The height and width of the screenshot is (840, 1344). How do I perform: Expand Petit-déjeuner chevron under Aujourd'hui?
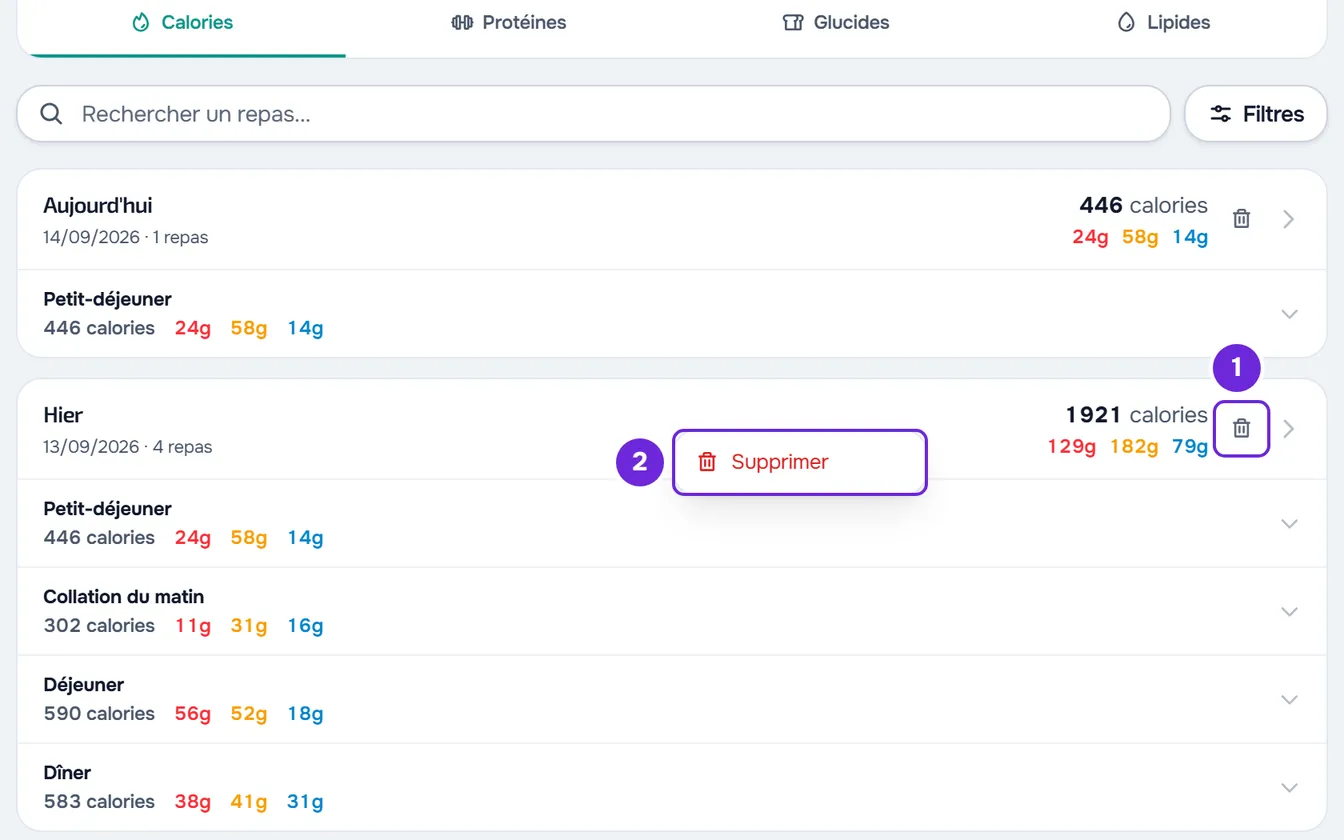[1289, 314]
